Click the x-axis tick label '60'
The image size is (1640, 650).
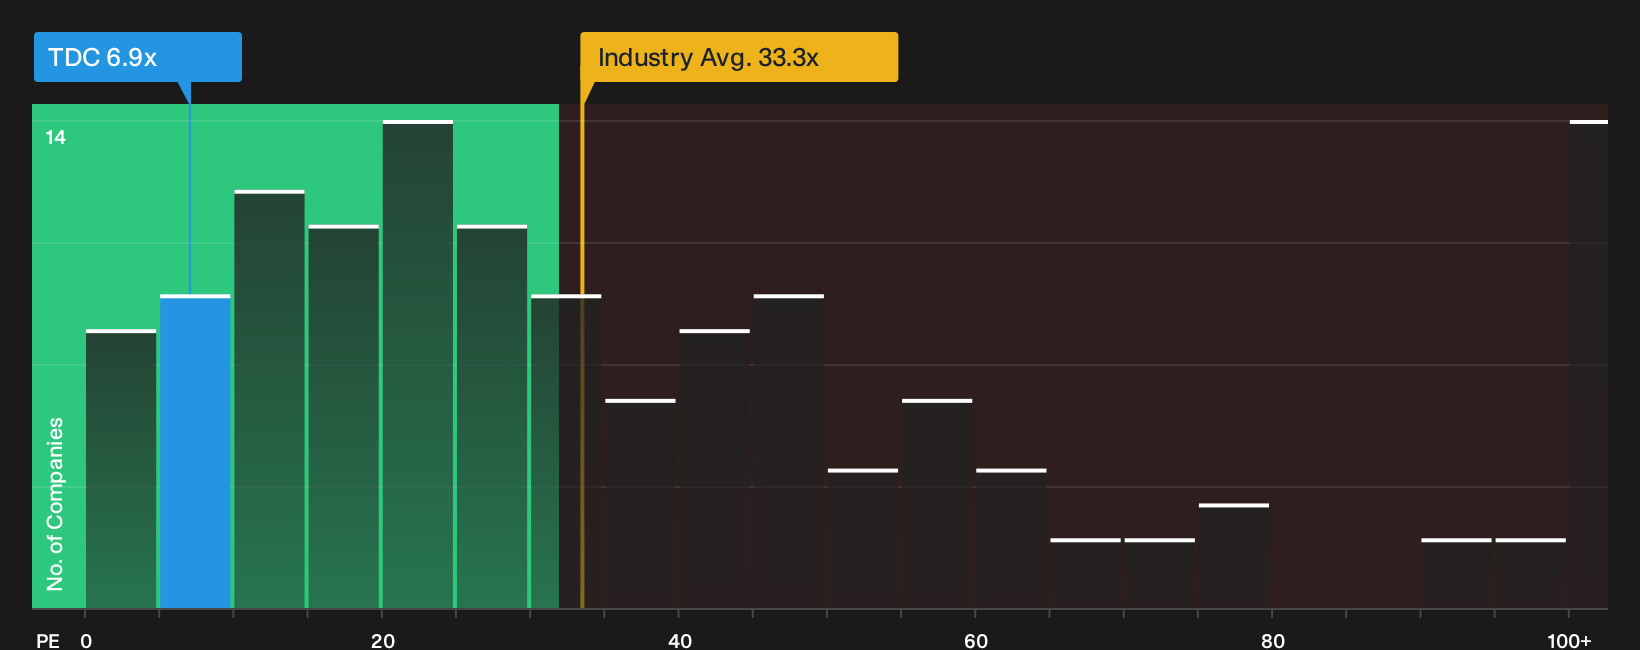coord(976,640)
